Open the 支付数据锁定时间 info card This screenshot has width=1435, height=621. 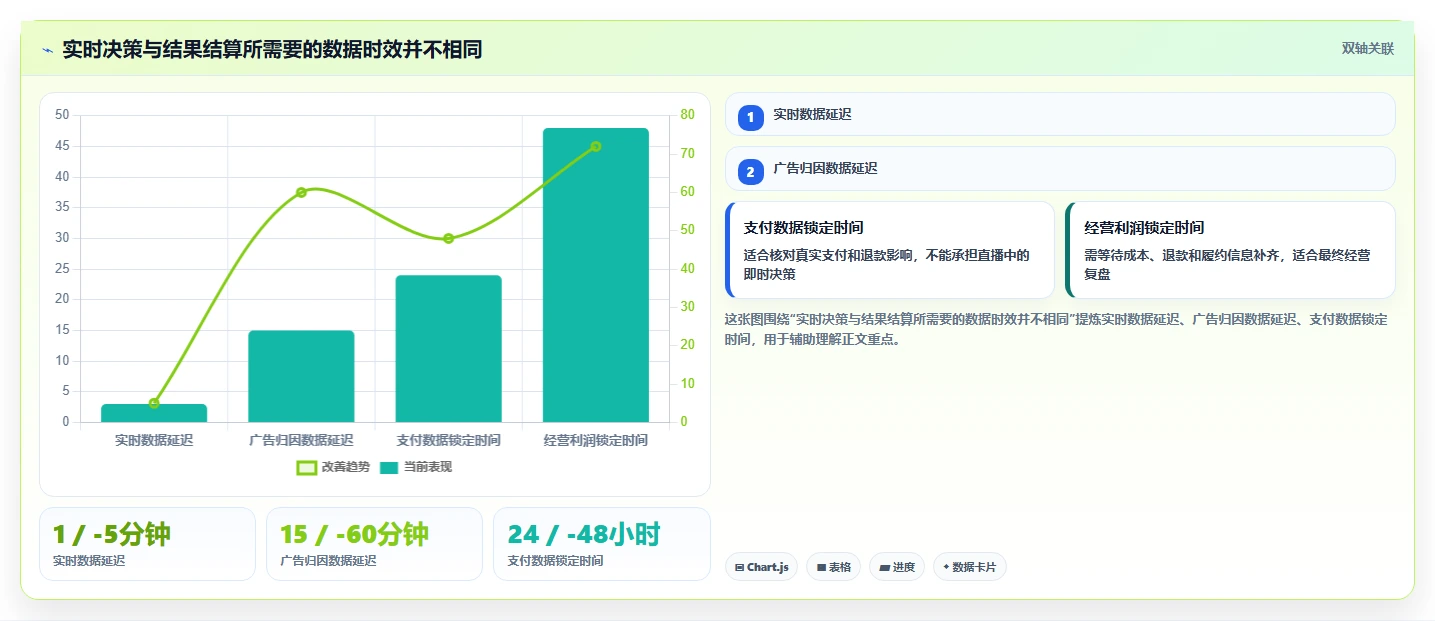[890, 250]
